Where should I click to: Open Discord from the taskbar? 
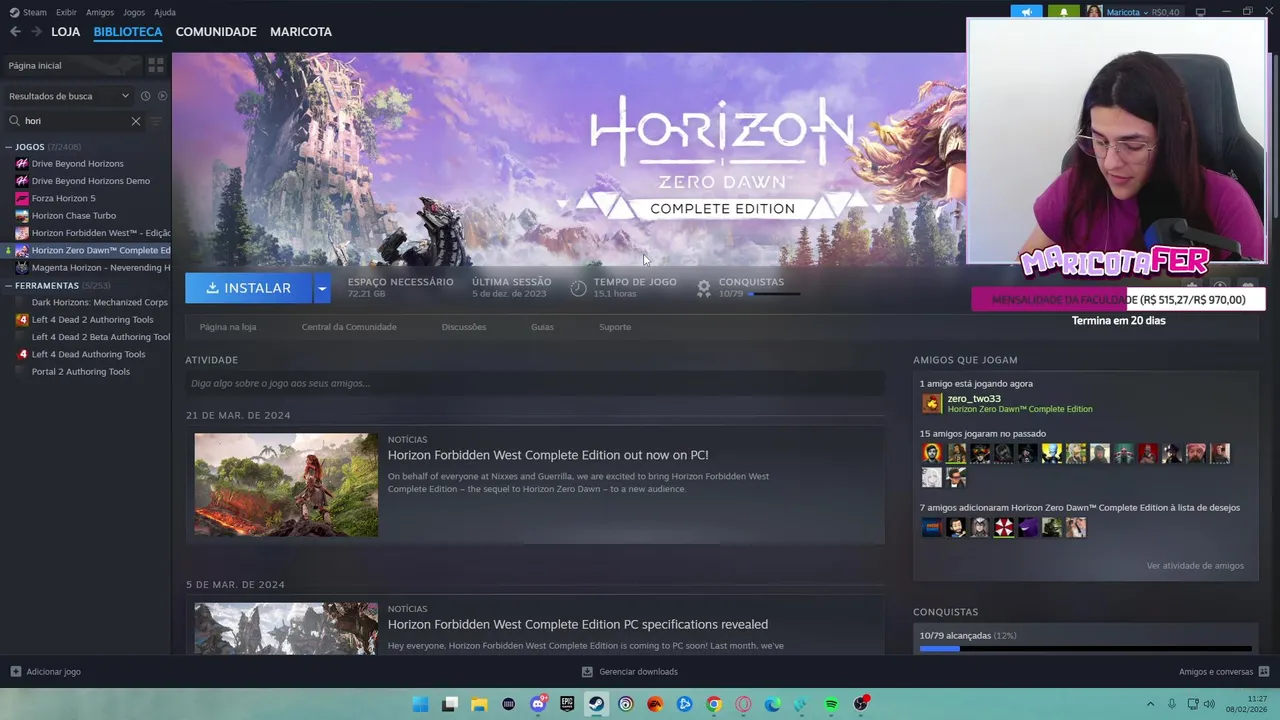[539, 704]
